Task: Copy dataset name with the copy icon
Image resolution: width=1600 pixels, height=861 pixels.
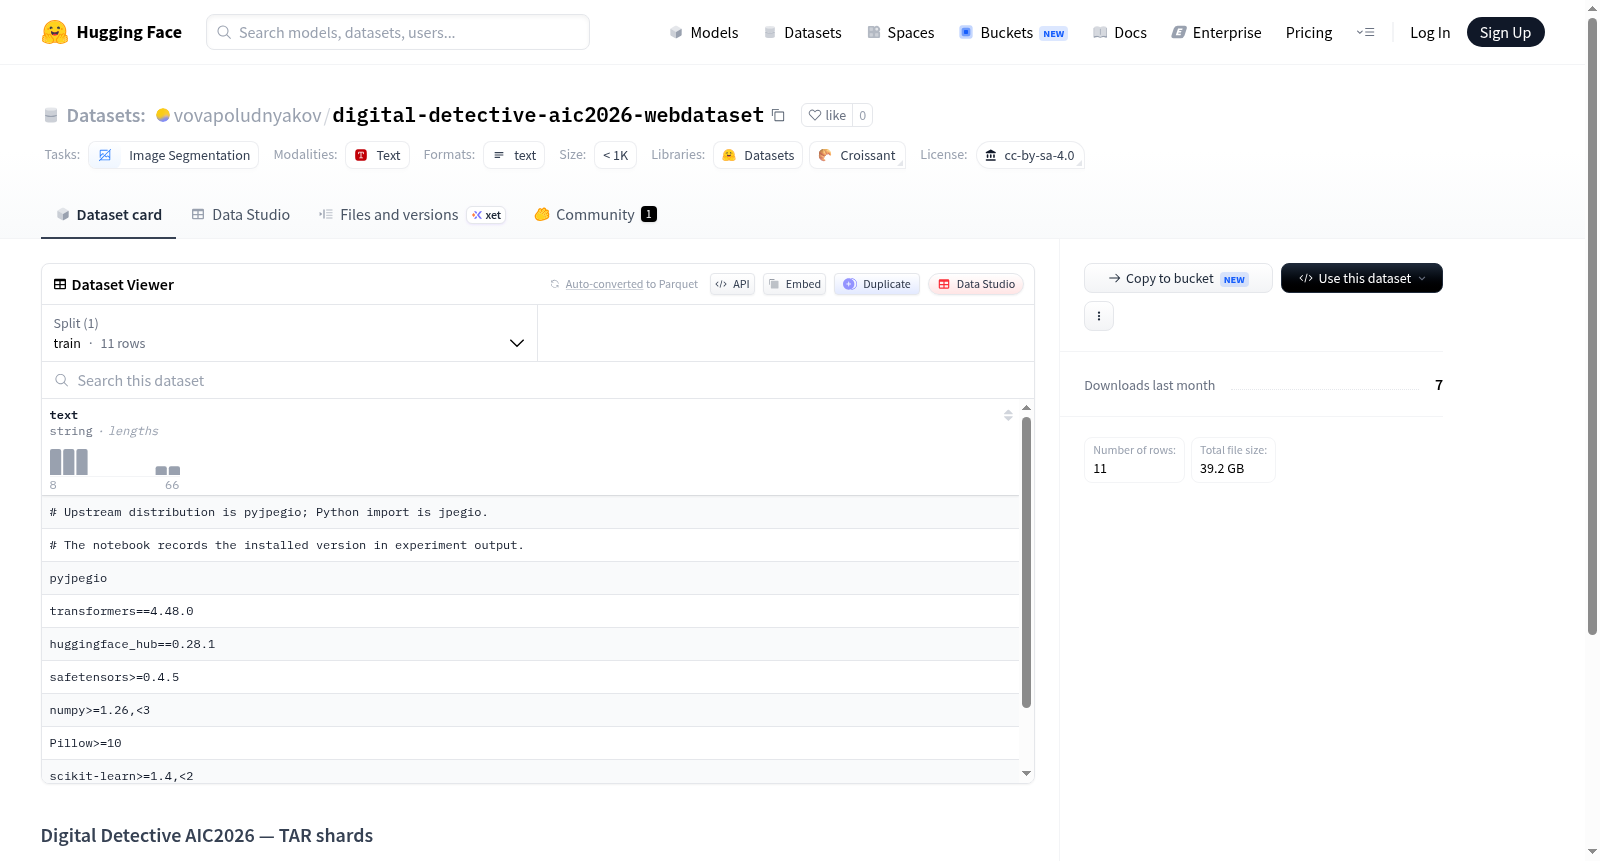Action: click(778, 115)
